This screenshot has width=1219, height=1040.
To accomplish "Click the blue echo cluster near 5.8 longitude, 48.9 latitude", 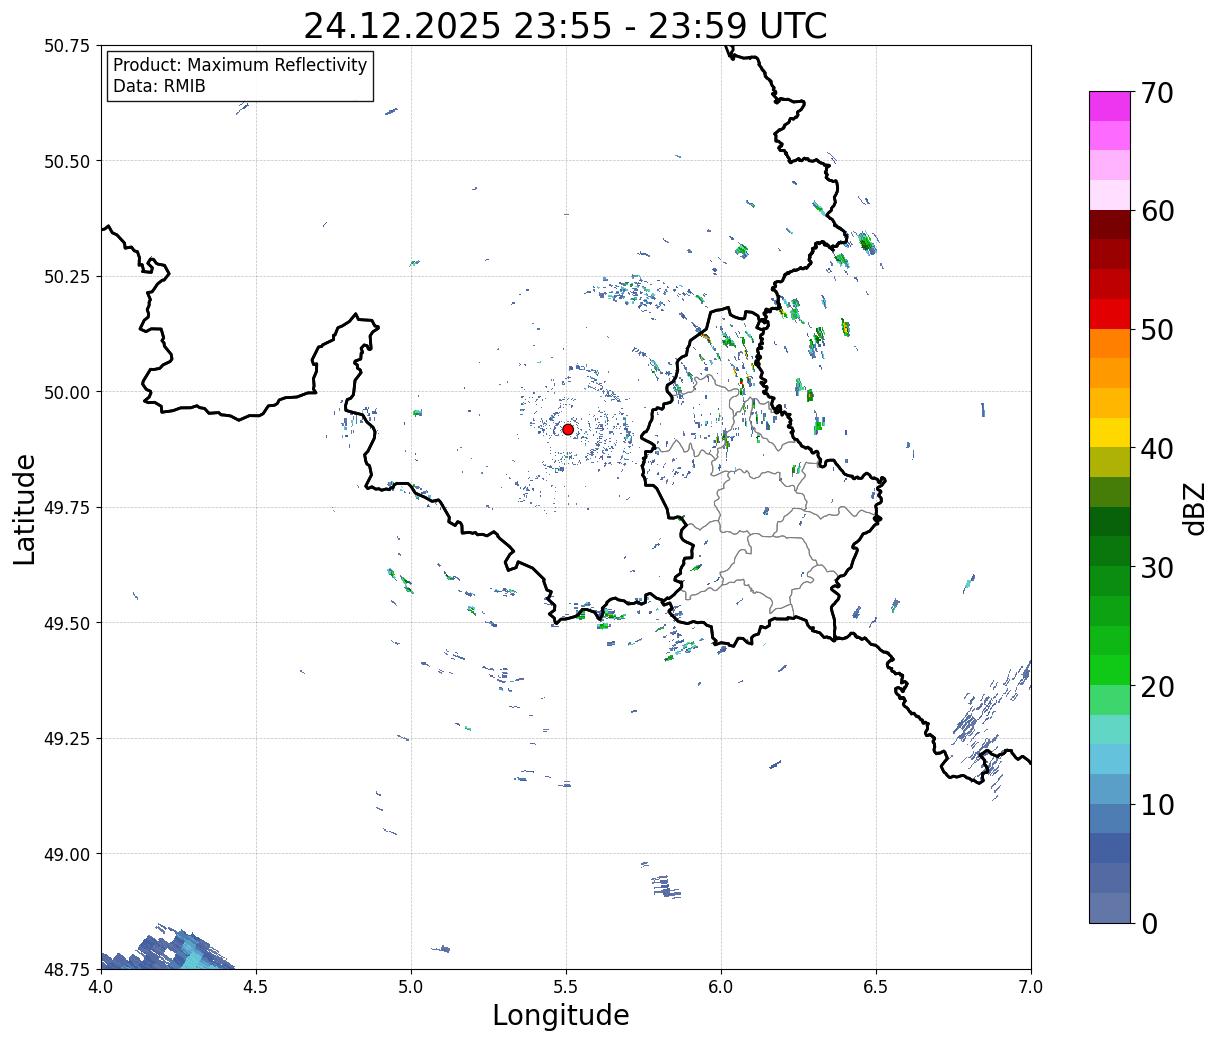I will pyautogui.click(x=665, y=886).
